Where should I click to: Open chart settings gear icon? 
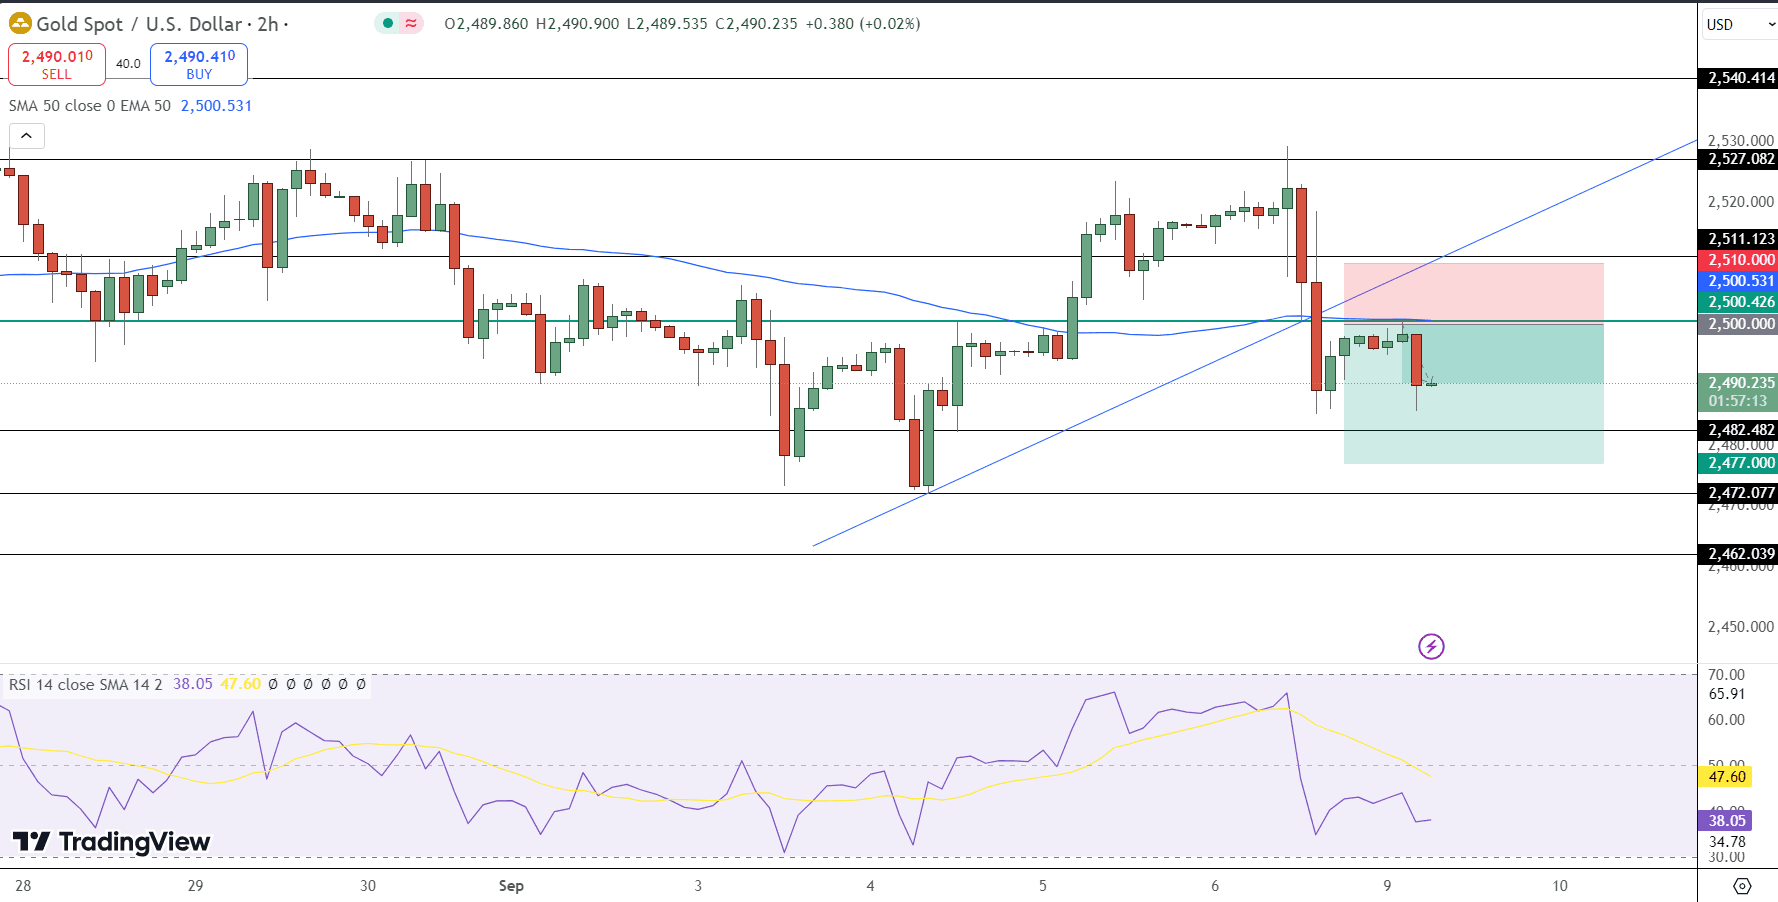[x=1742, y=886]
